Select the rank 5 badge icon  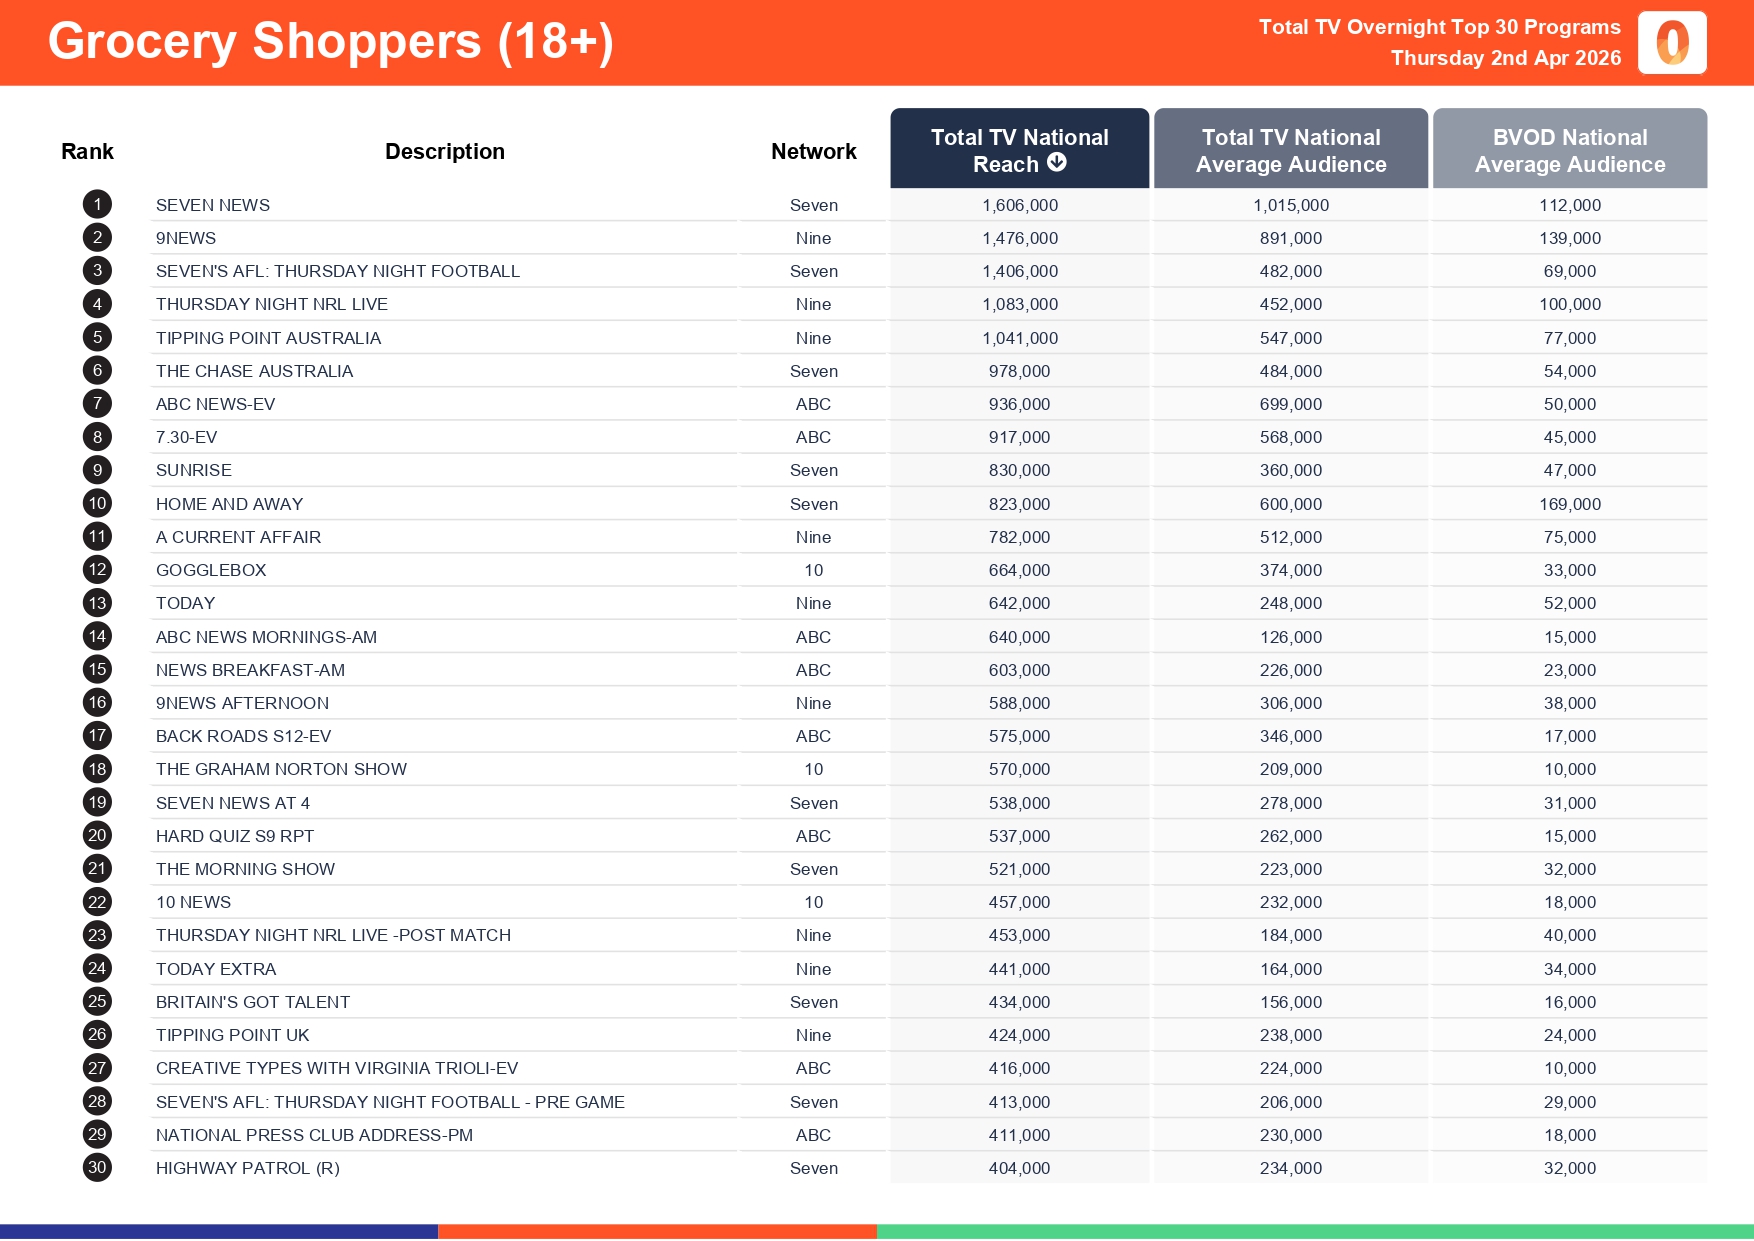coord(97,338)
